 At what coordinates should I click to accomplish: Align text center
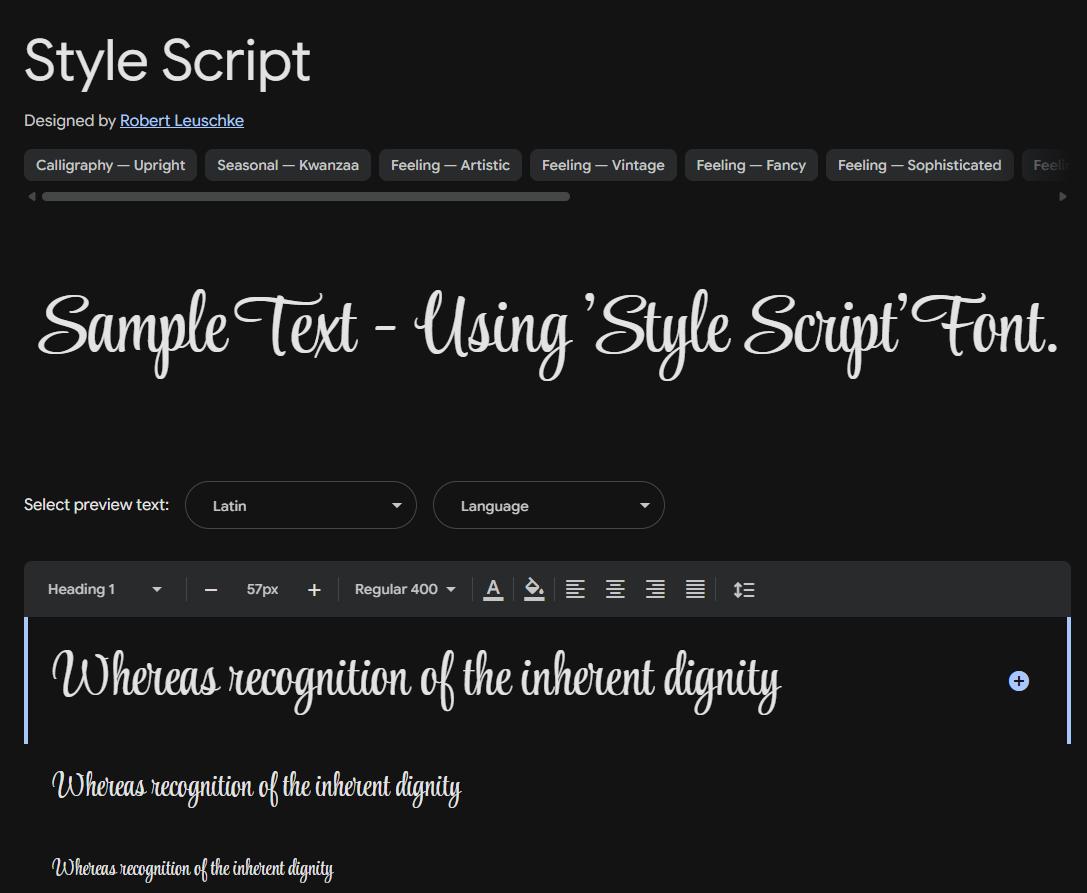(x=616, y=589)
